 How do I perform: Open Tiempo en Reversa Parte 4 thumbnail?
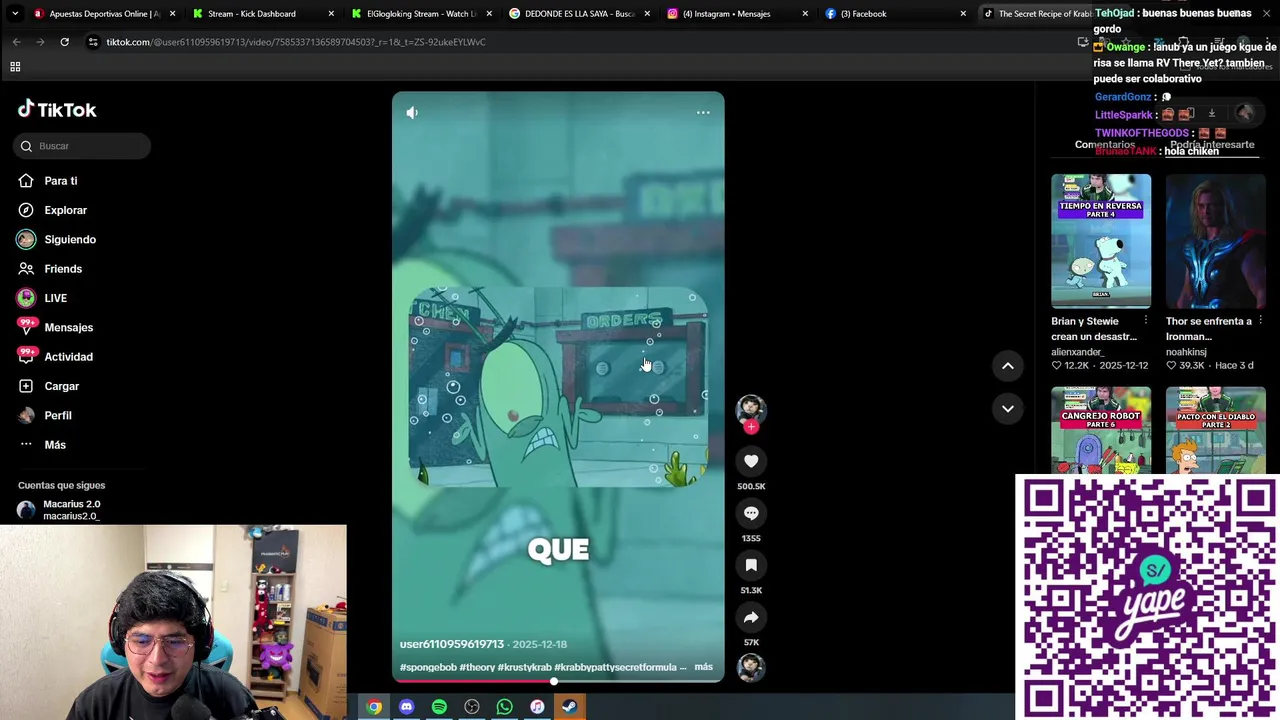1101,241
